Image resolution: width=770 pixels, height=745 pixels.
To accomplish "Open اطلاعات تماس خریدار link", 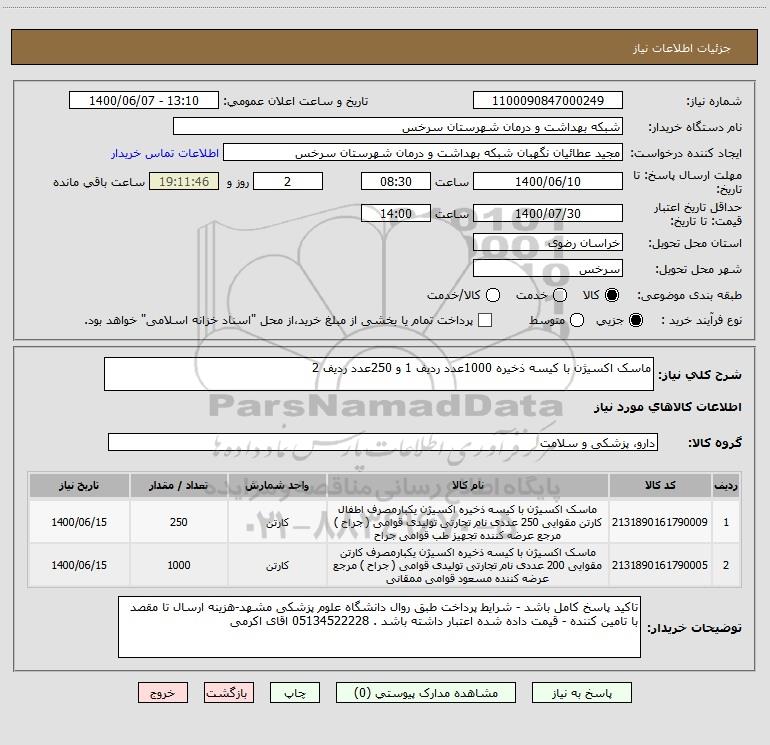I will pos(165,153).
